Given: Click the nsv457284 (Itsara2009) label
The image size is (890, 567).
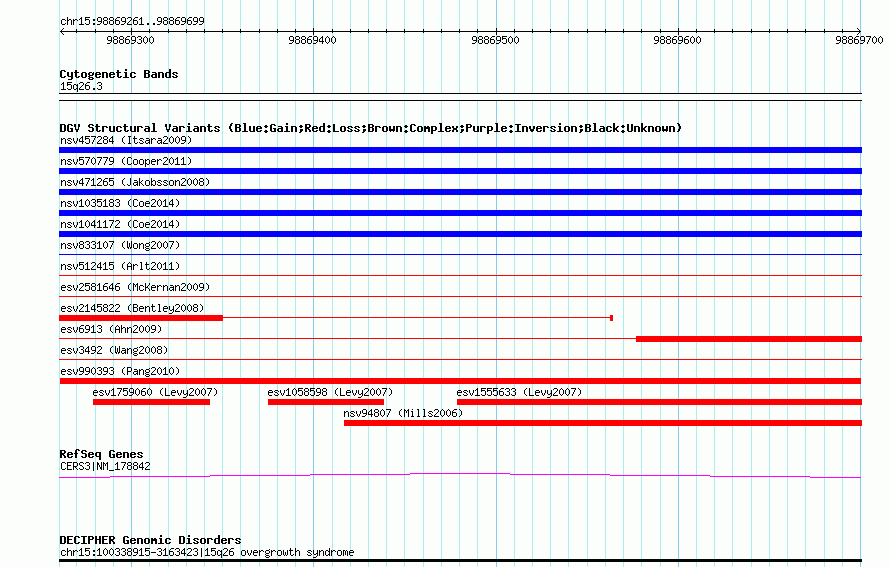Looking at the screenshot, I should point(126,140).
